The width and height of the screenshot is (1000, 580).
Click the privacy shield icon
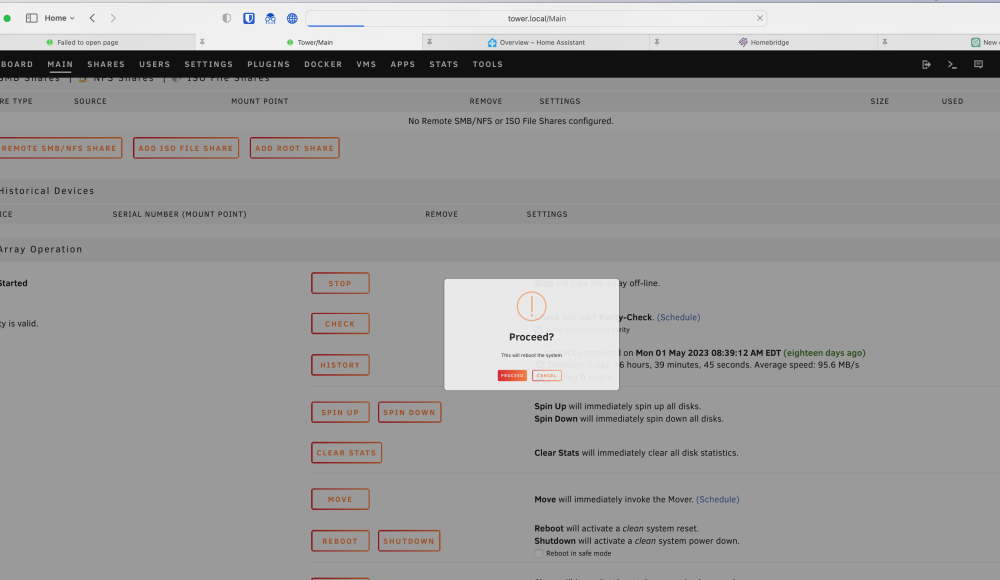226,18
